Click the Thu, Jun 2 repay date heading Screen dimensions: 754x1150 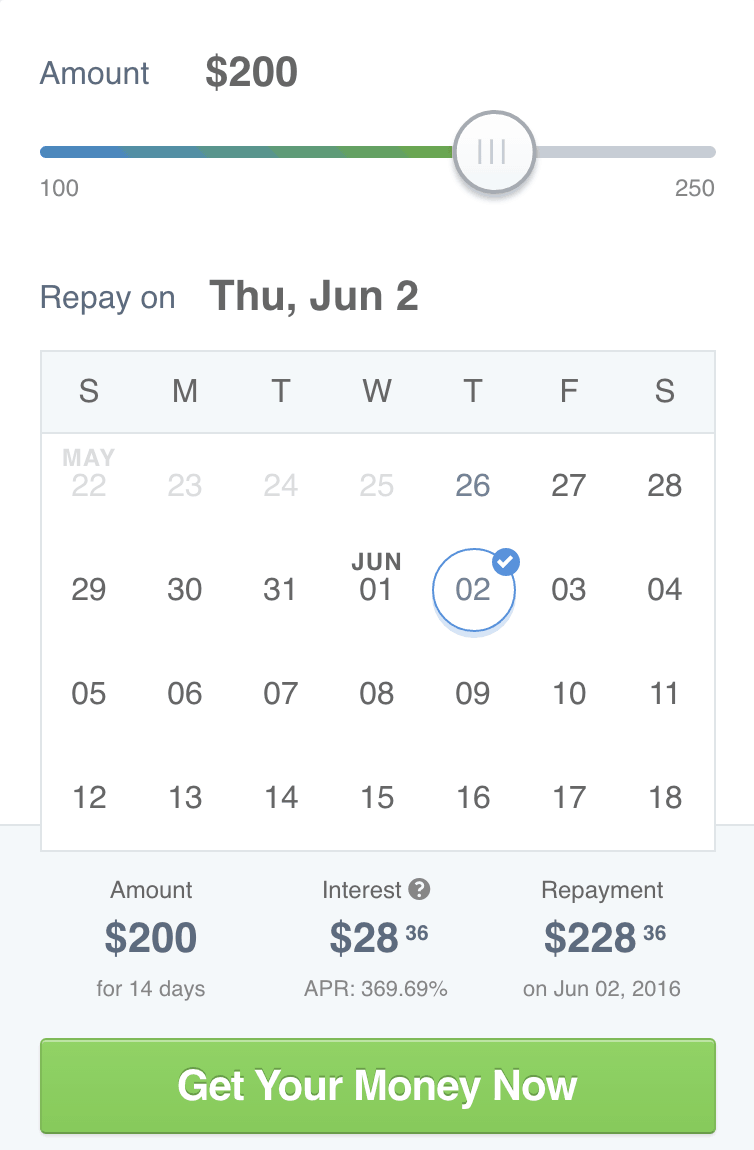pos(314,296)
